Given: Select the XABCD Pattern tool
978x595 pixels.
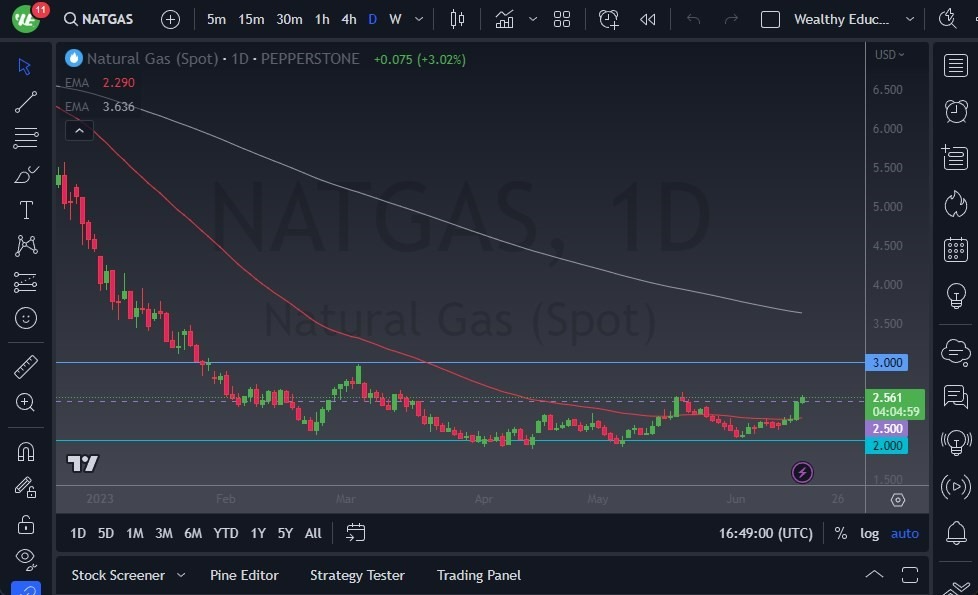Looking at the screenshot, I should (x=26, y=246).
